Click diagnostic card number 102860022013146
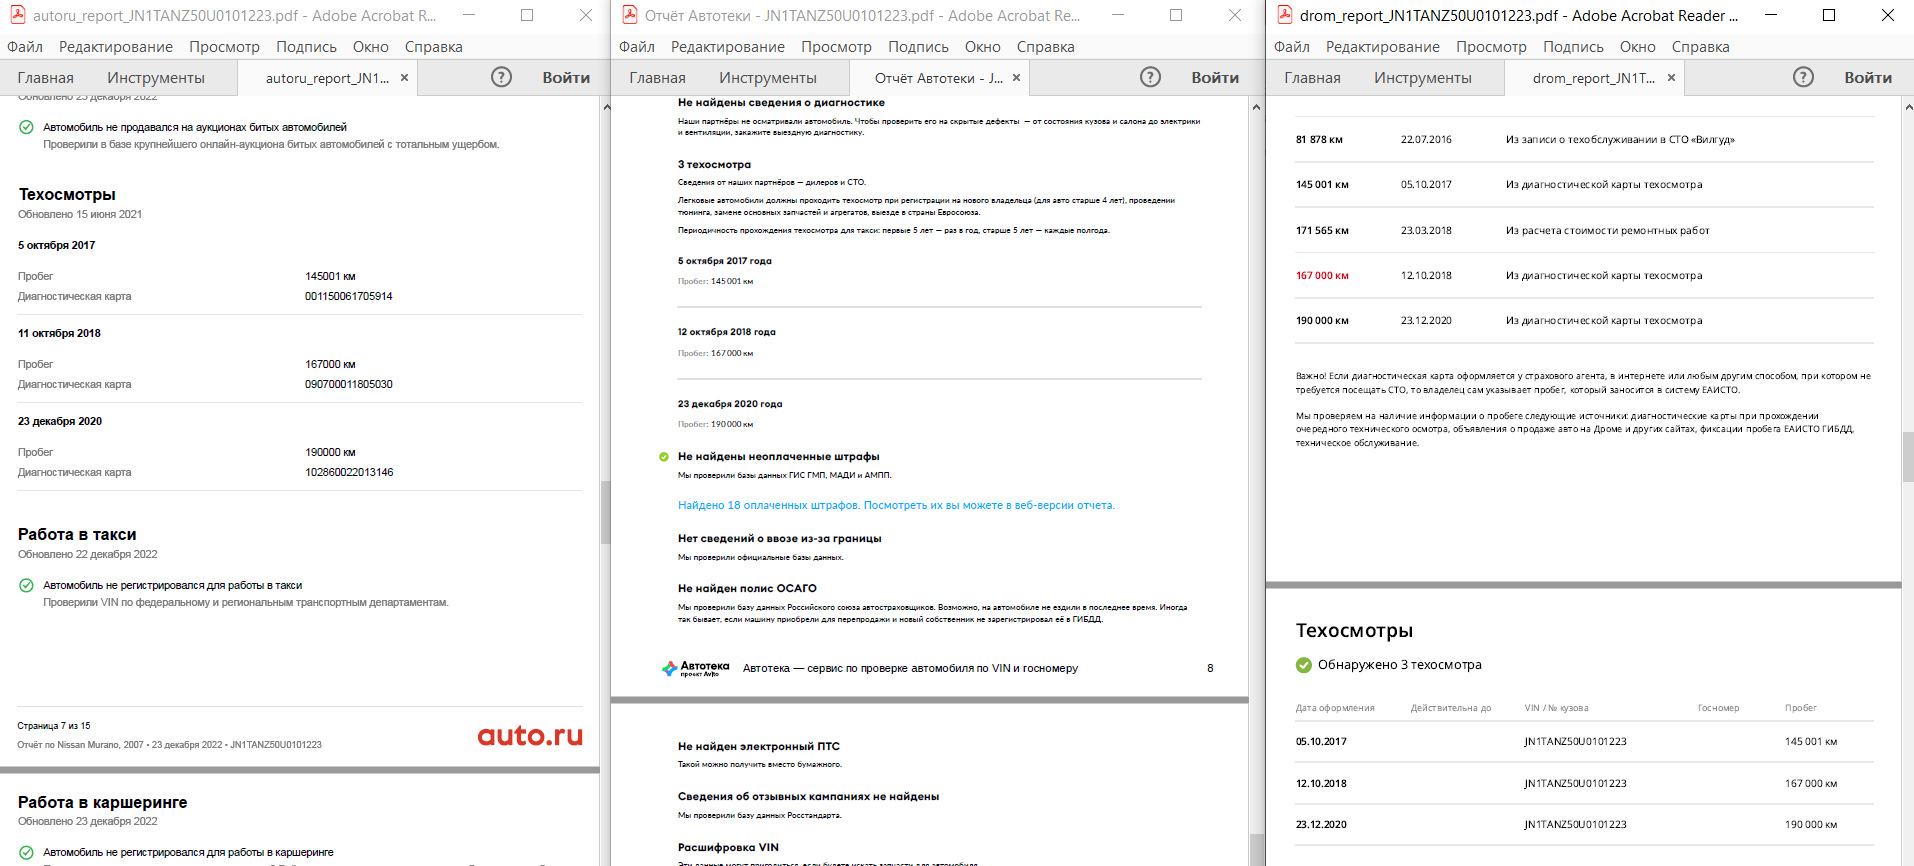This screenshot has width=1914, height=866. pos(349,472)
